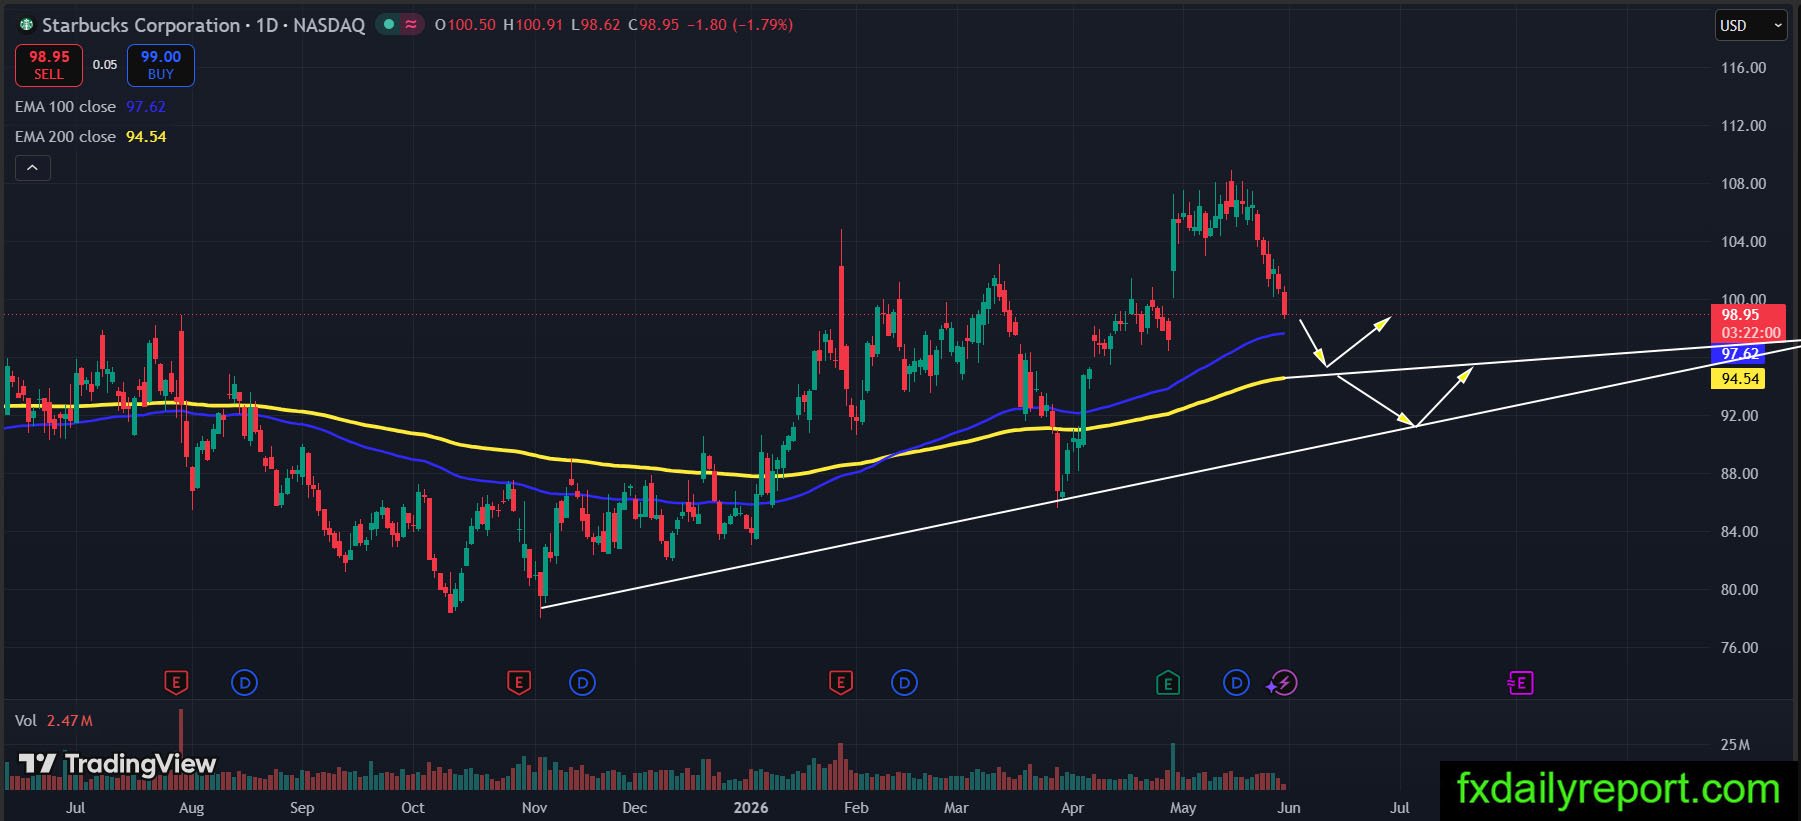Click the red 98.95 current price label on the axis

[x=1740, y=315]
